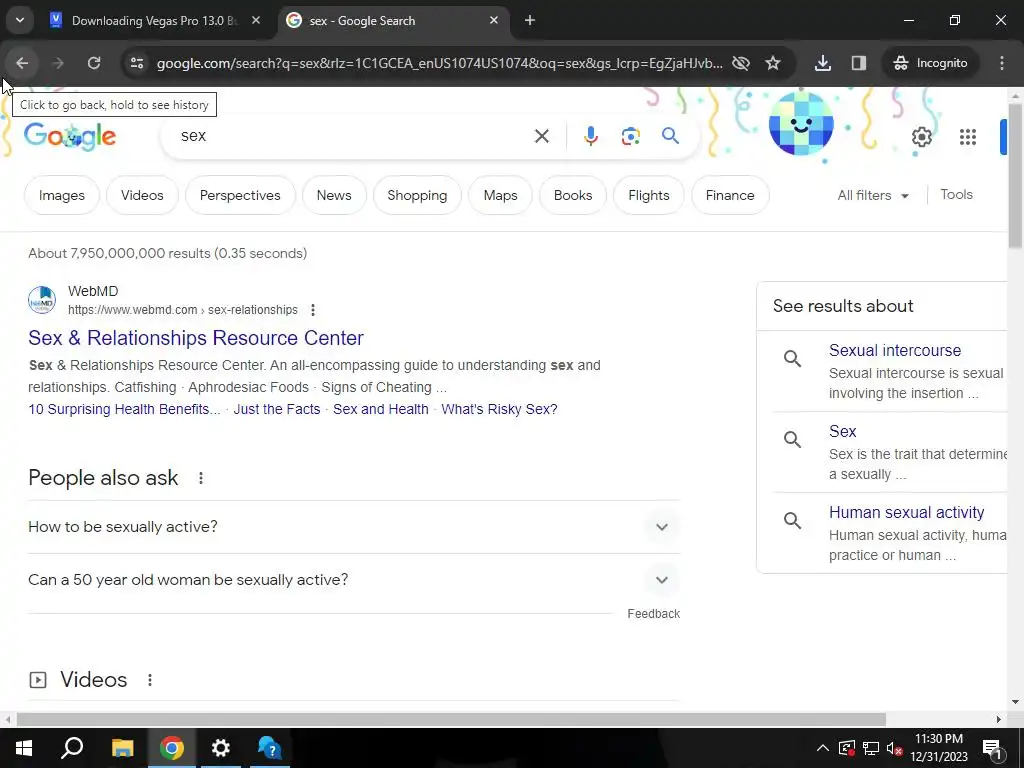Click search icon beside Sexual intercourse
Screen dimensions: 1024x768
click(792, 359)
